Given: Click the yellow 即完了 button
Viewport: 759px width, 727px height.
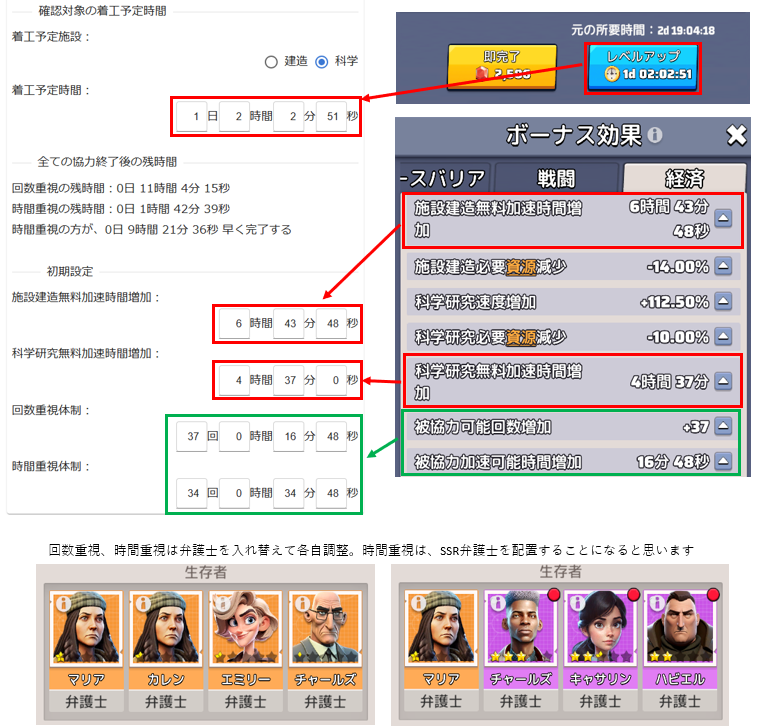Looking at the screenshot, I should tap(502, 67).
